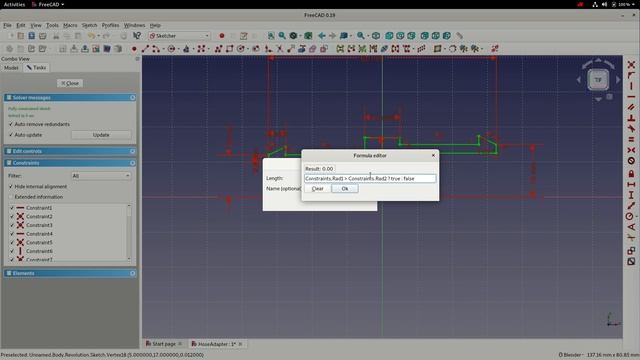Viewport: 640px width, 360px height.
Task: Collapse the Solver messages panel
Action: click(132, 98)
